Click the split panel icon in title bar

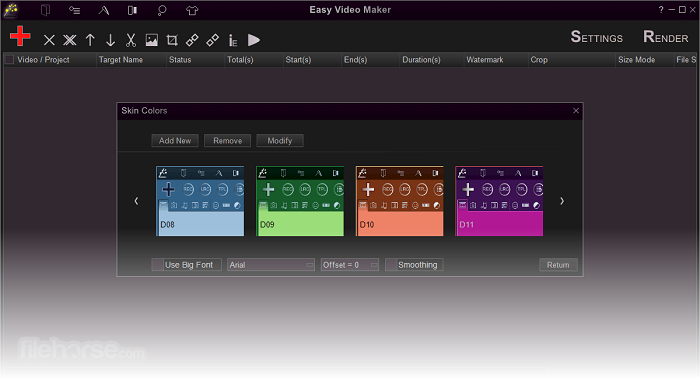point(133,10)
